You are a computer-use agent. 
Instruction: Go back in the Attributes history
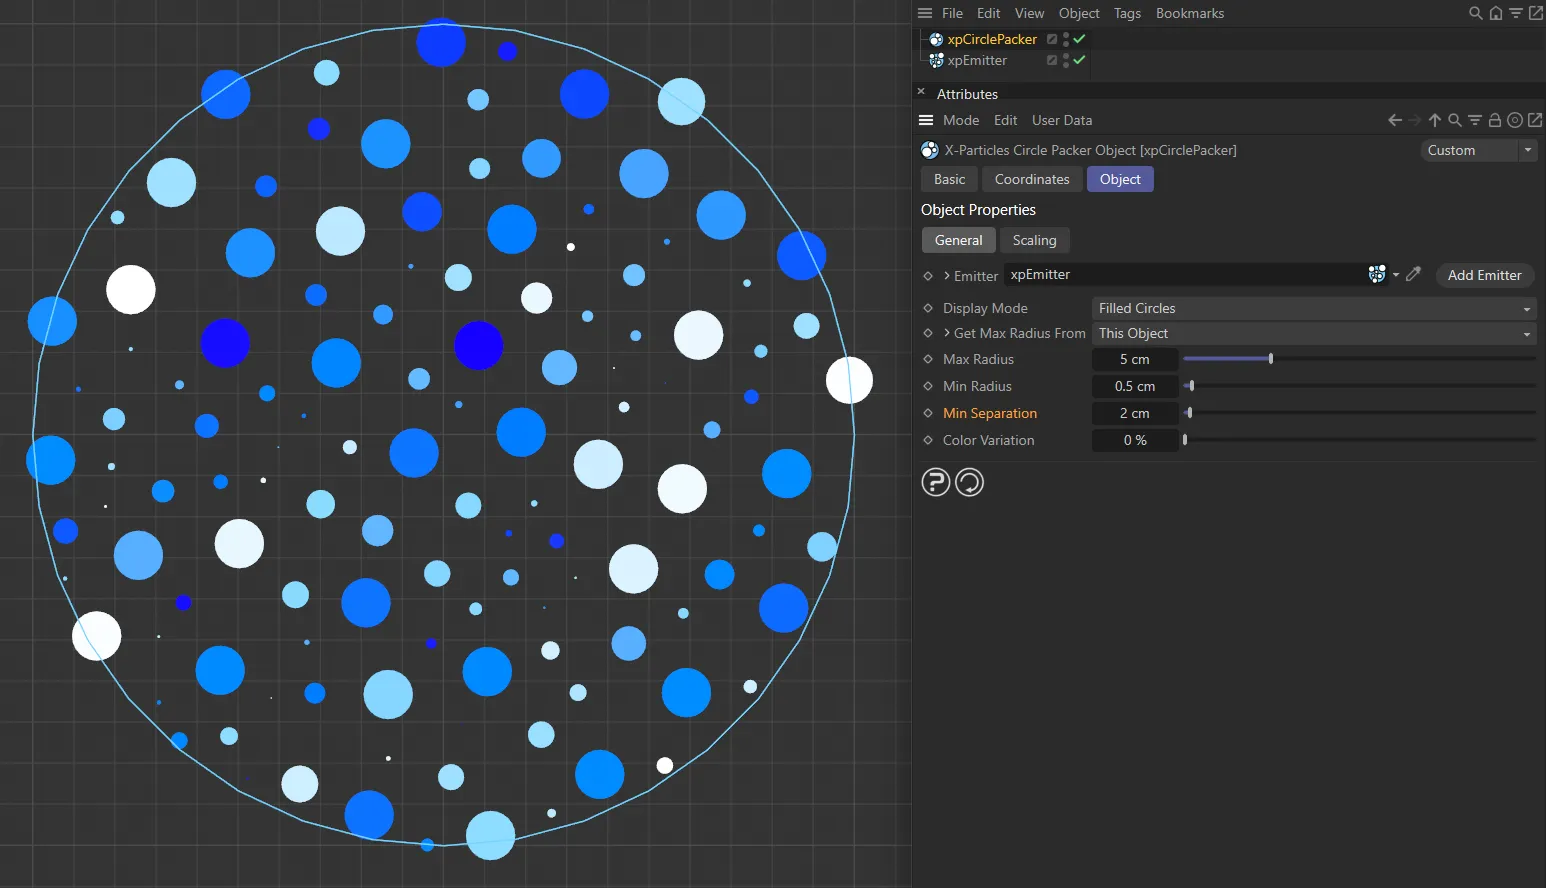1394,120
